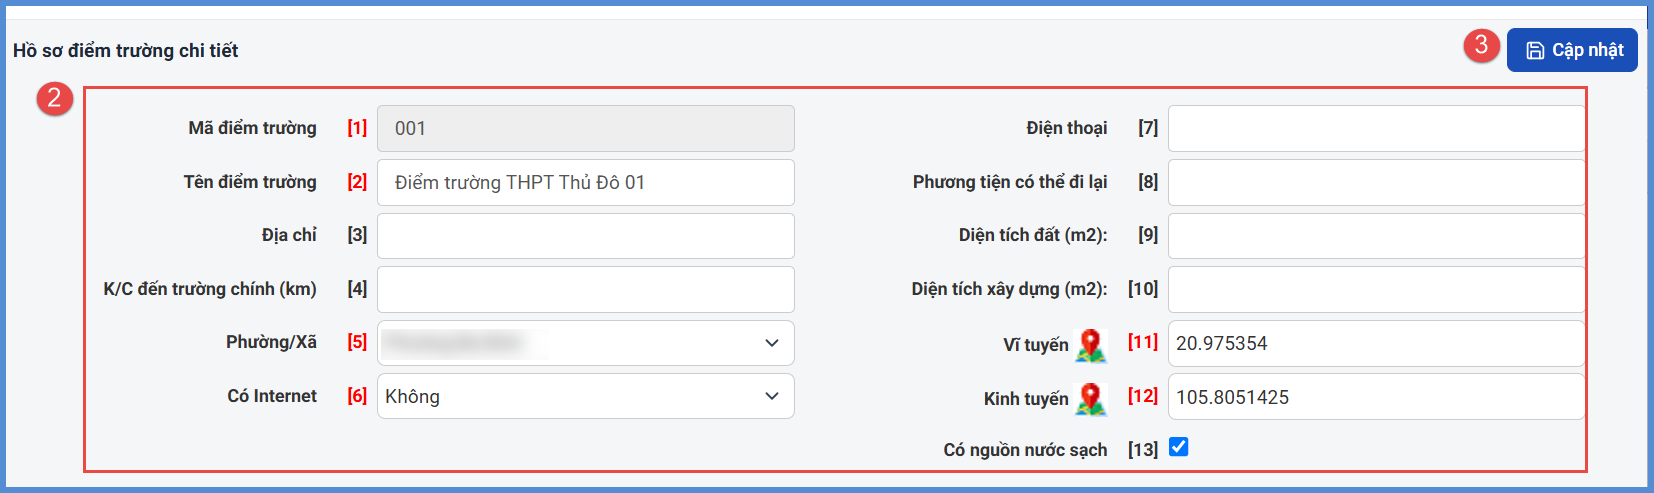This screenshot has height=493, width=1654.
Task: Click into the Địa chỉ field
Action: [x=586, y=236]
